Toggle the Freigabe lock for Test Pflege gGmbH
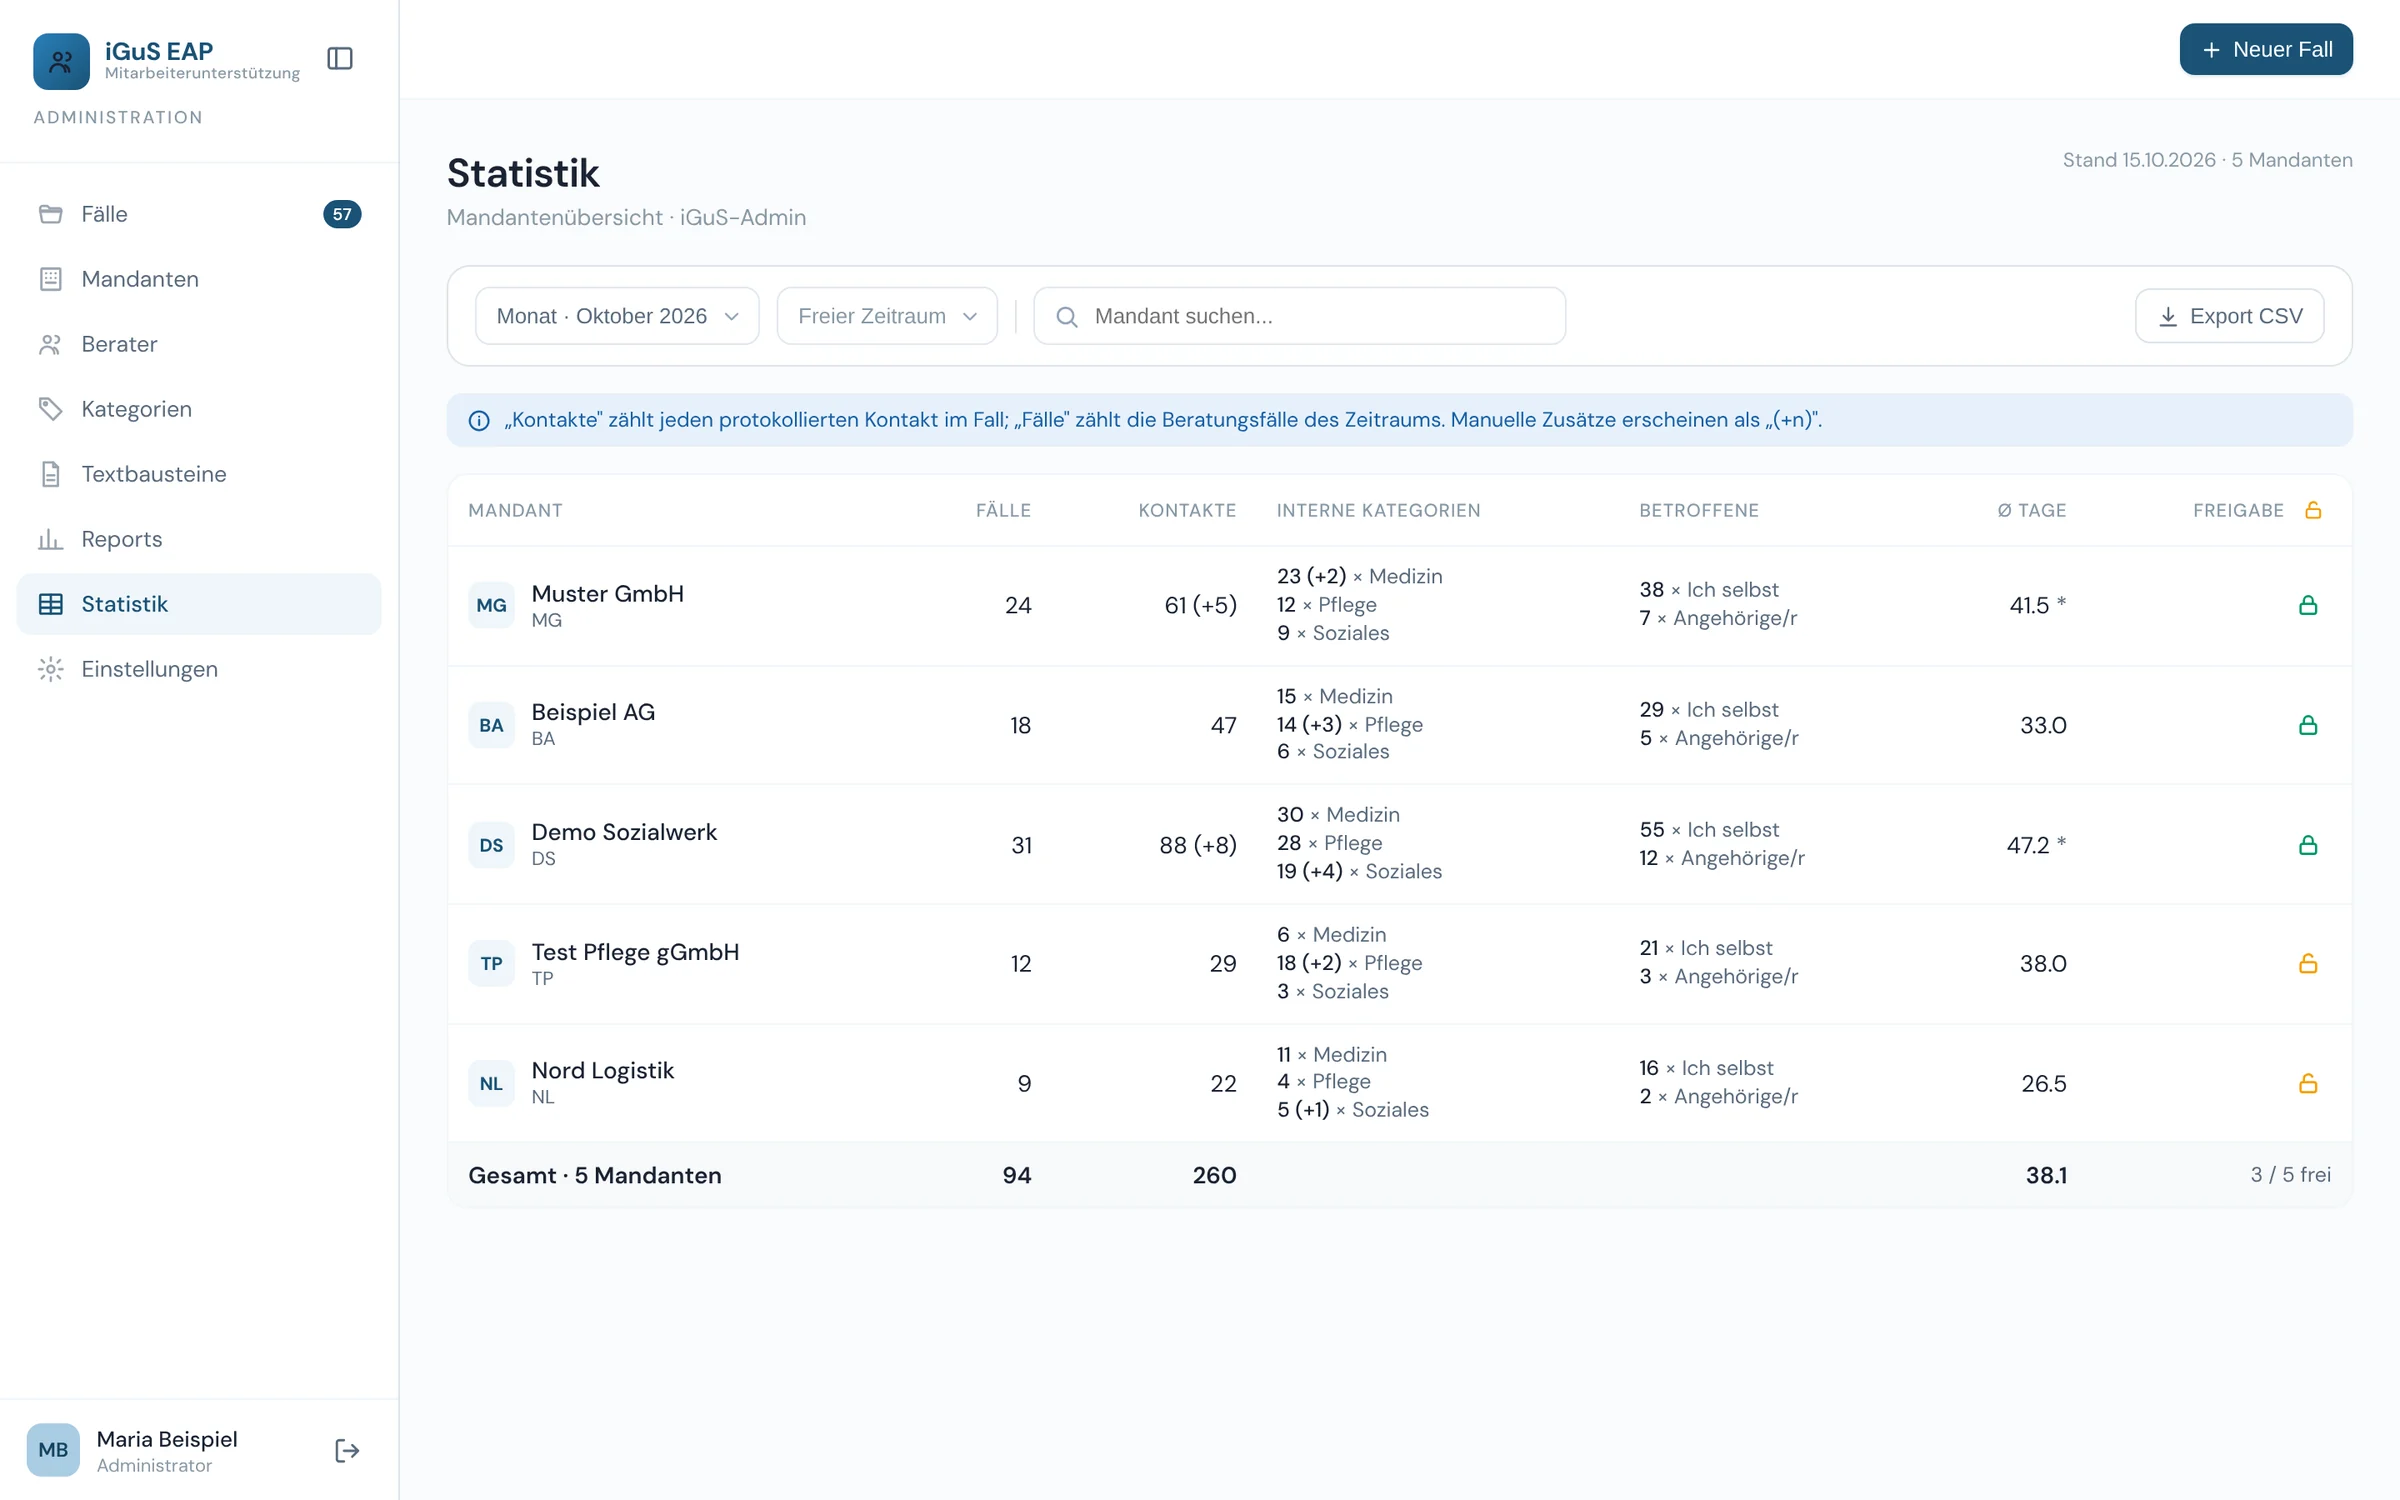This screenshot has width=2400, height=1500. (x=2308, y=963)
